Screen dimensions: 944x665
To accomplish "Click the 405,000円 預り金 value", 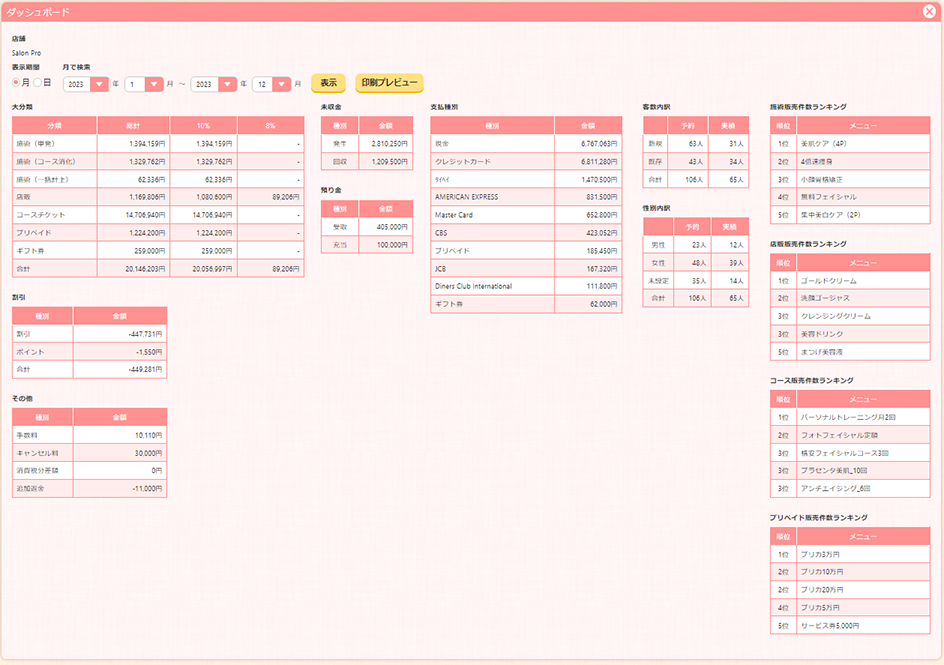I will [392, 227].
